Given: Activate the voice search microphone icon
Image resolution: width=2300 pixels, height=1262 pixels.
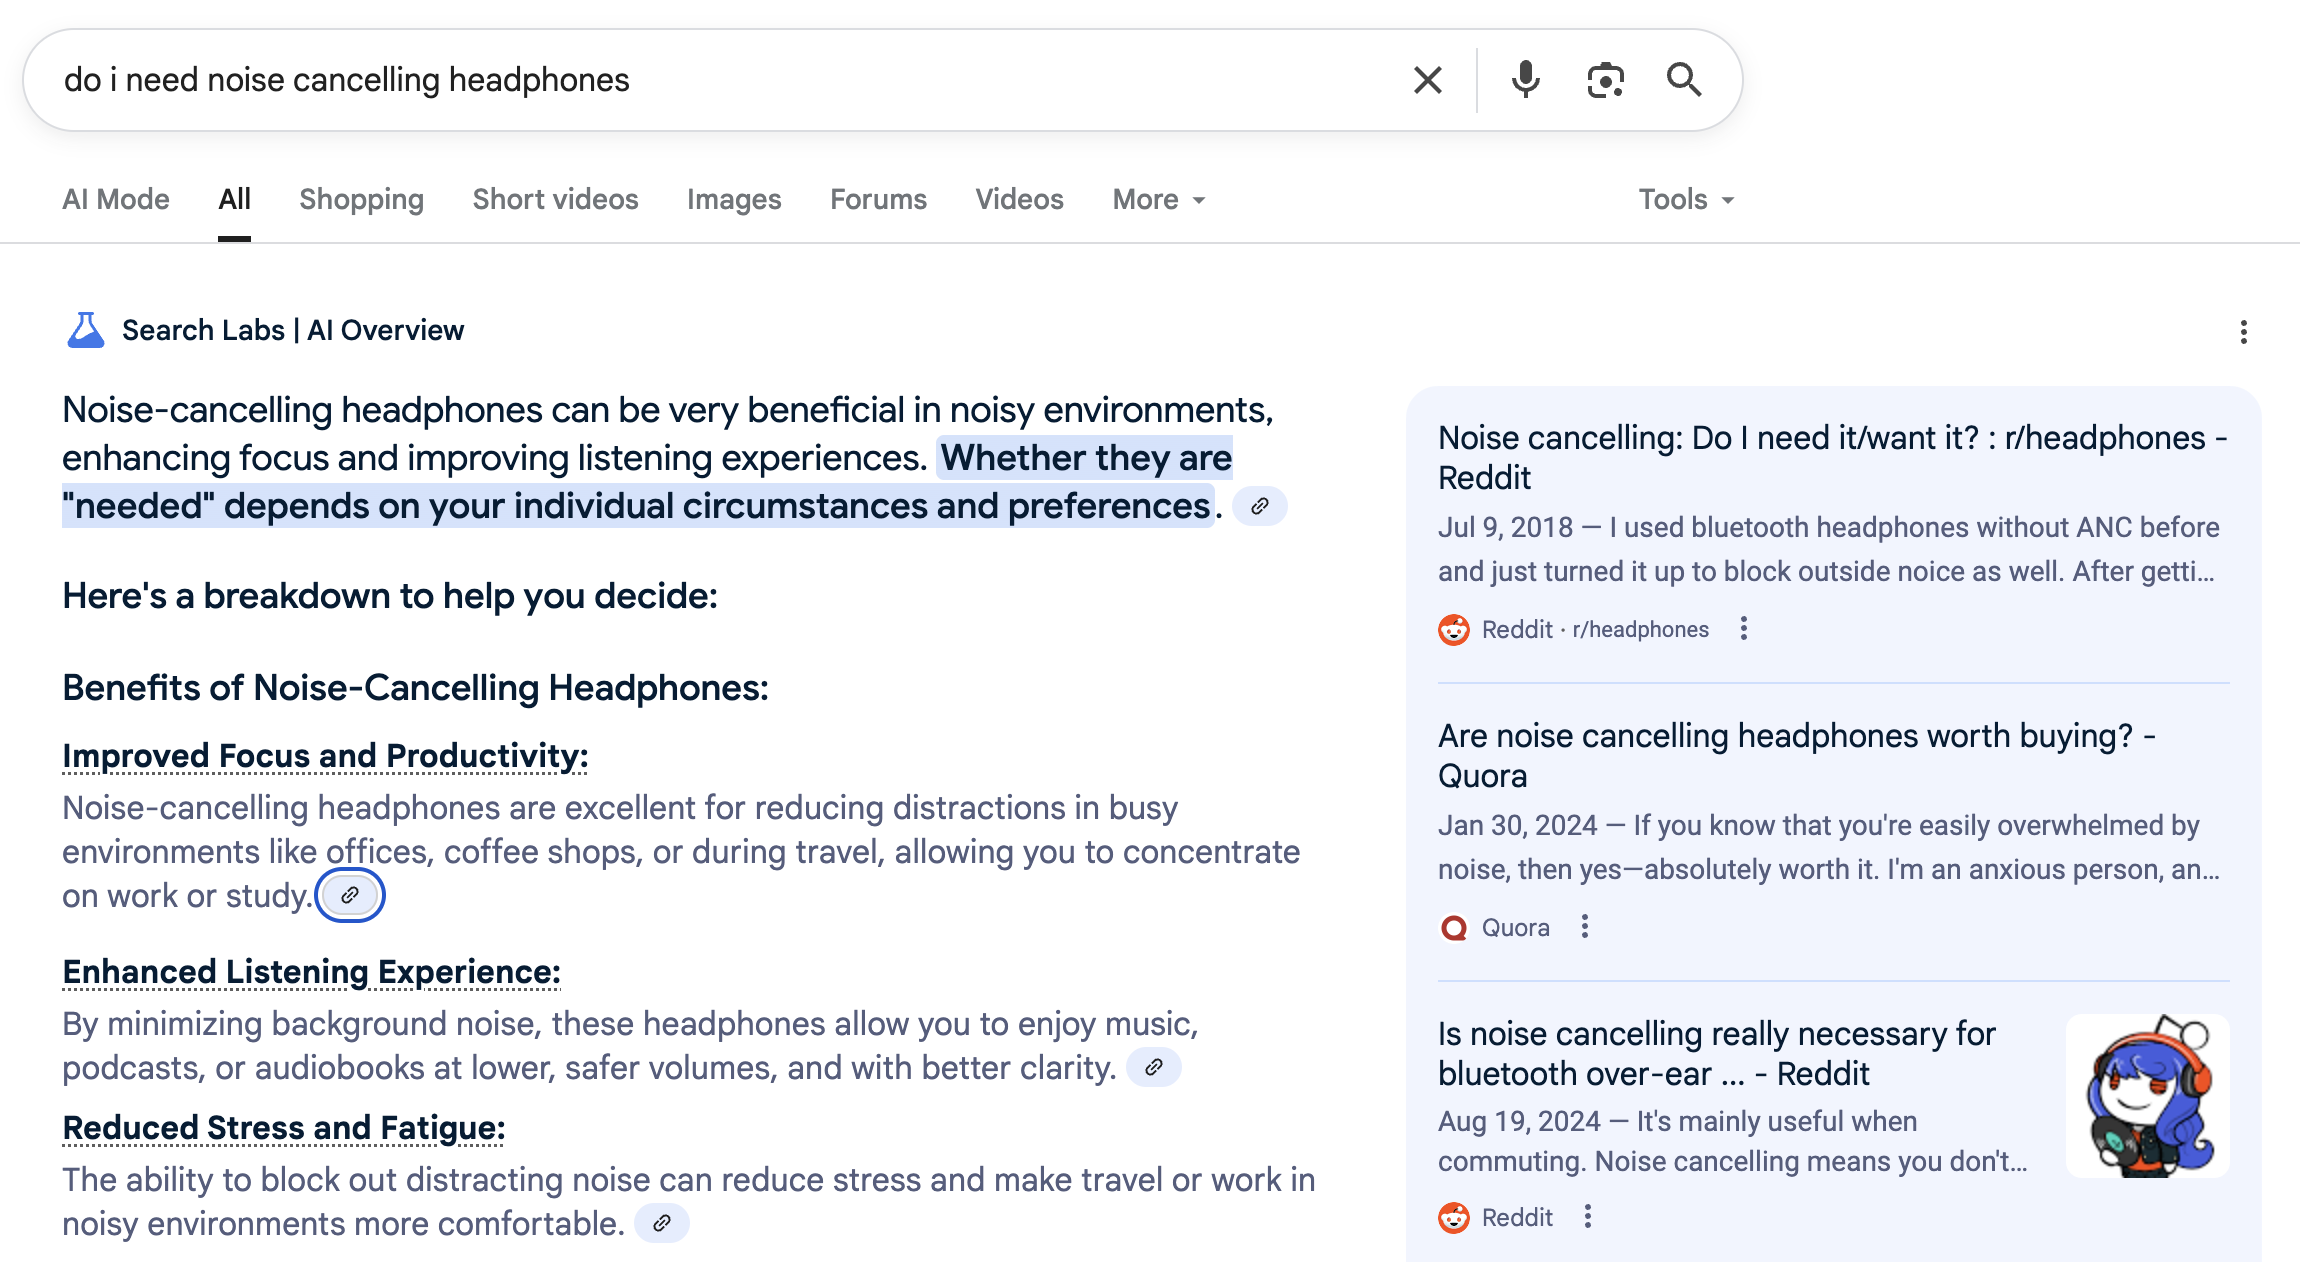Looking at the screenshot, I should pos(1524,79).
